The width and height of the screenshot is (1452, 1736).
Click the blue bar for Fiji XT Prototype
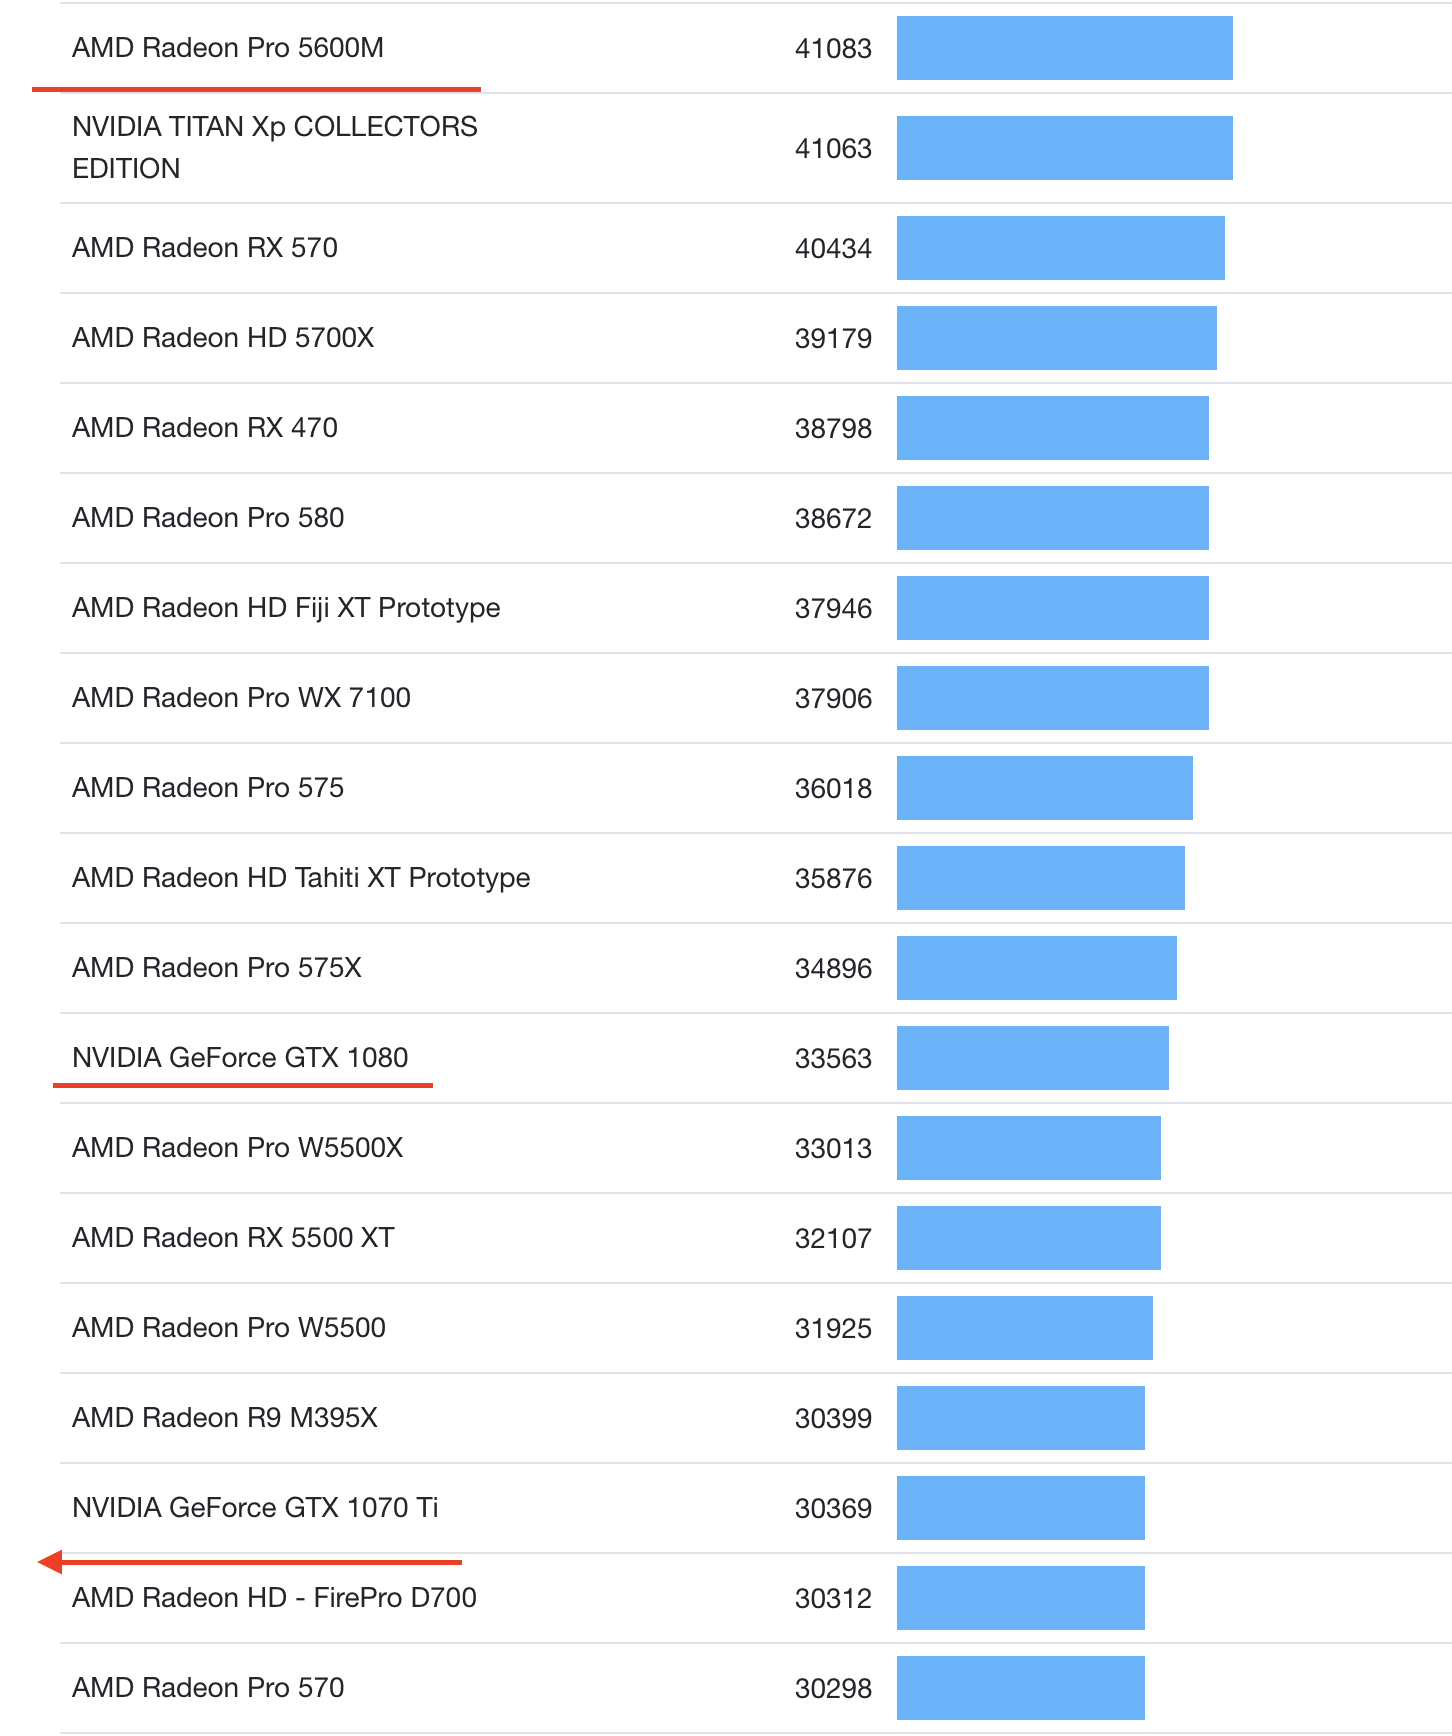(1053, 608)
